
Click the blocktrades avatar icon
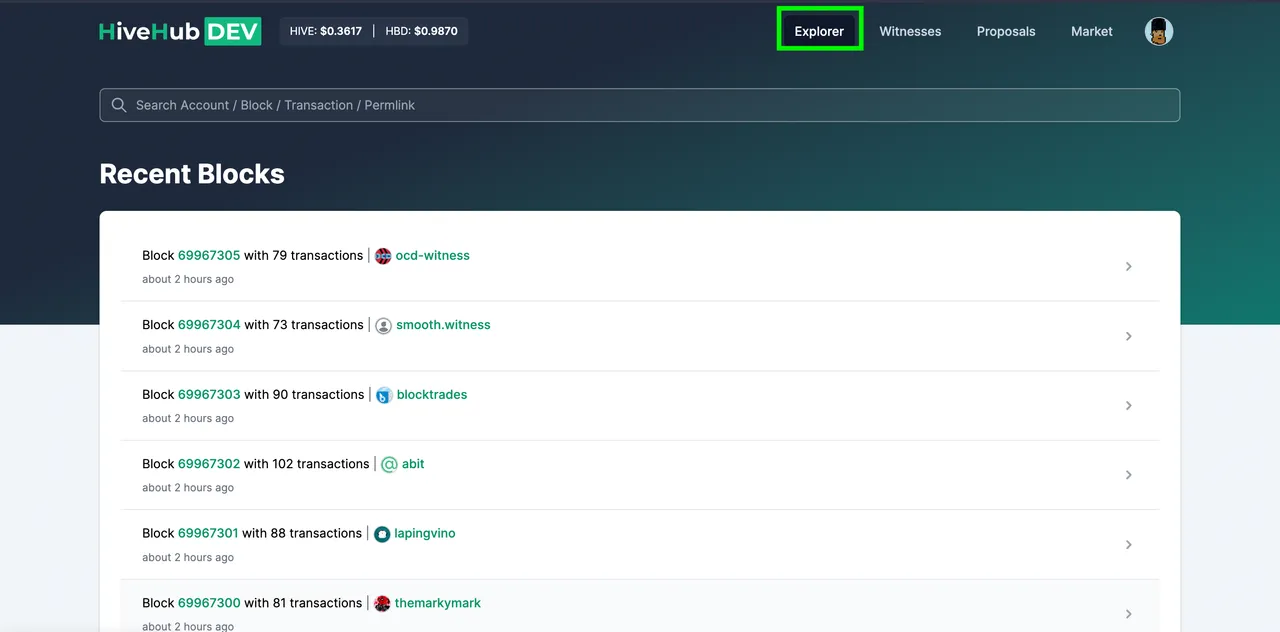pos(384,395)
